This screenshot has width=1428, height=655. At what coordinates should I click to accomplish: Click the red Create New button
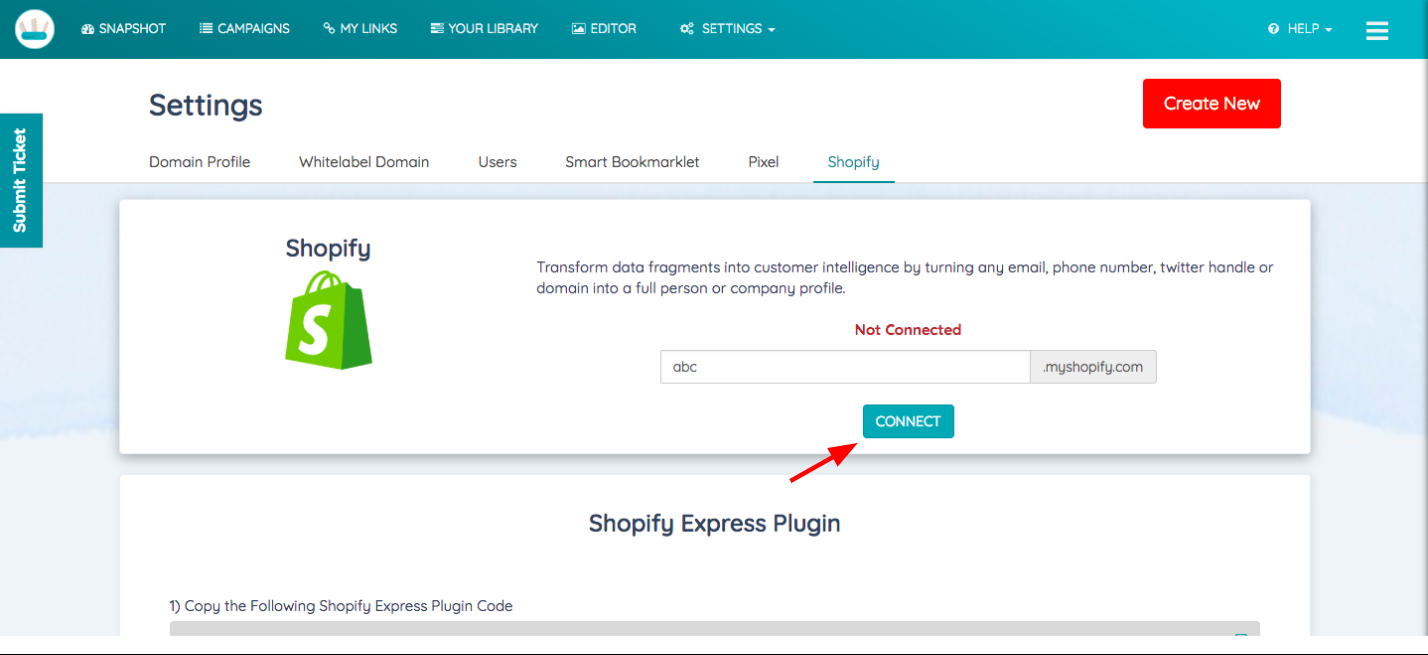click(x=1212, y=104)
